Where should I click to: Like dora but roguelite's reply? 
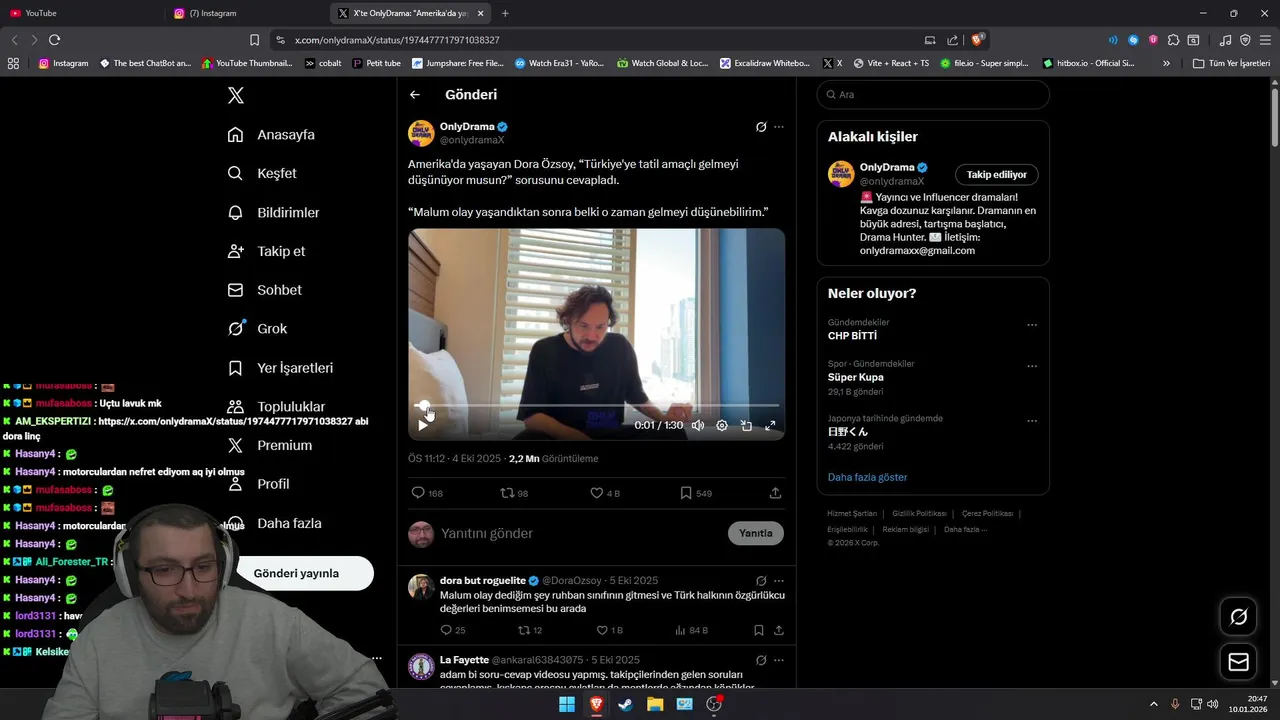(x=602, y=630)
